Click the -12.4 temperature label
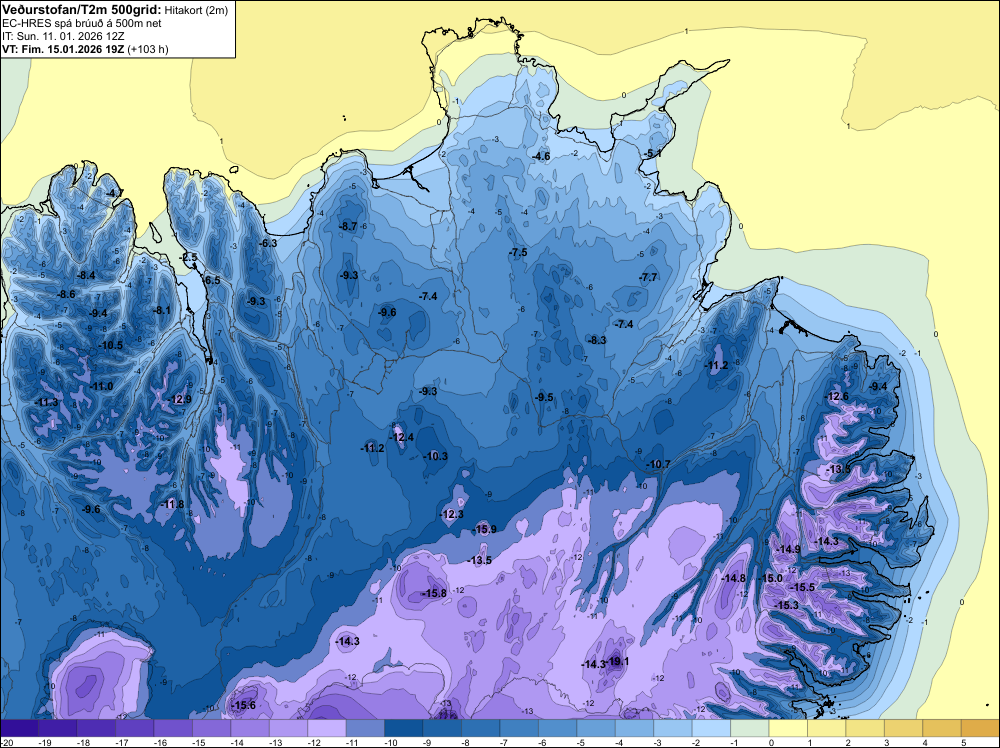 [x=402, y=437]
